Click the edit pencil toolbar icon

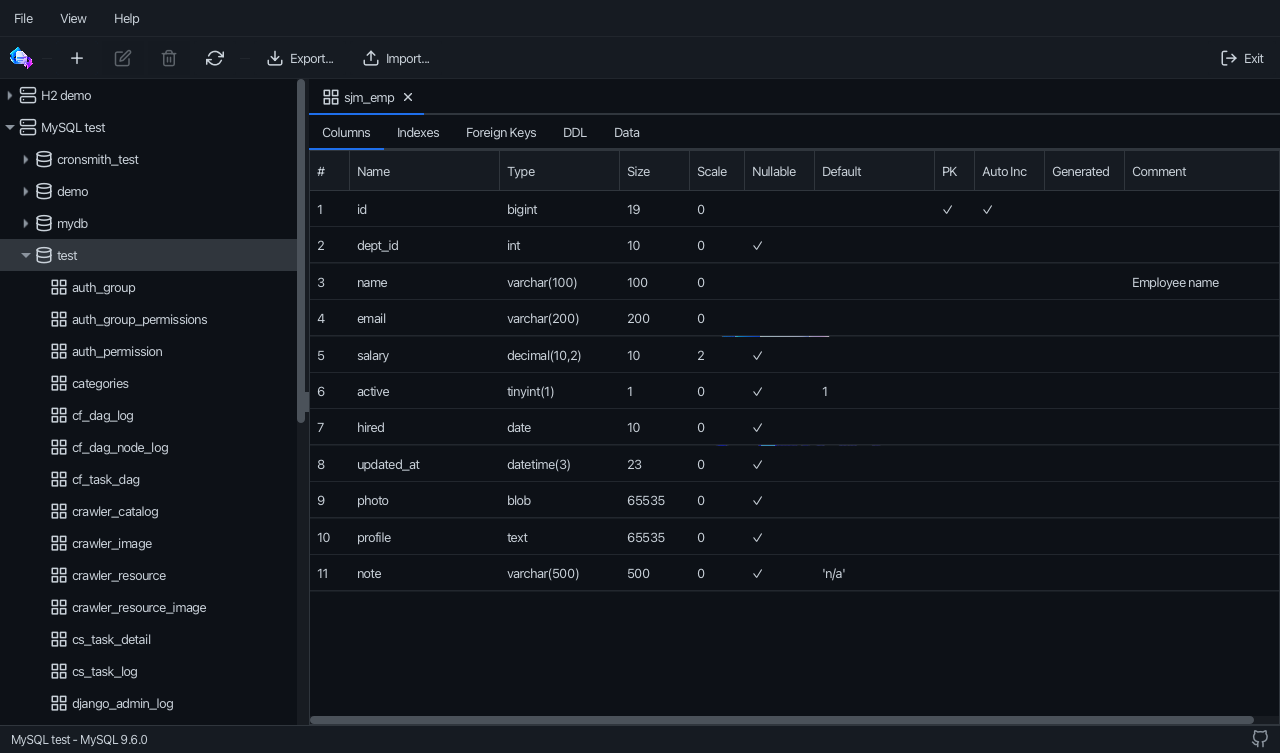[123, 58]
